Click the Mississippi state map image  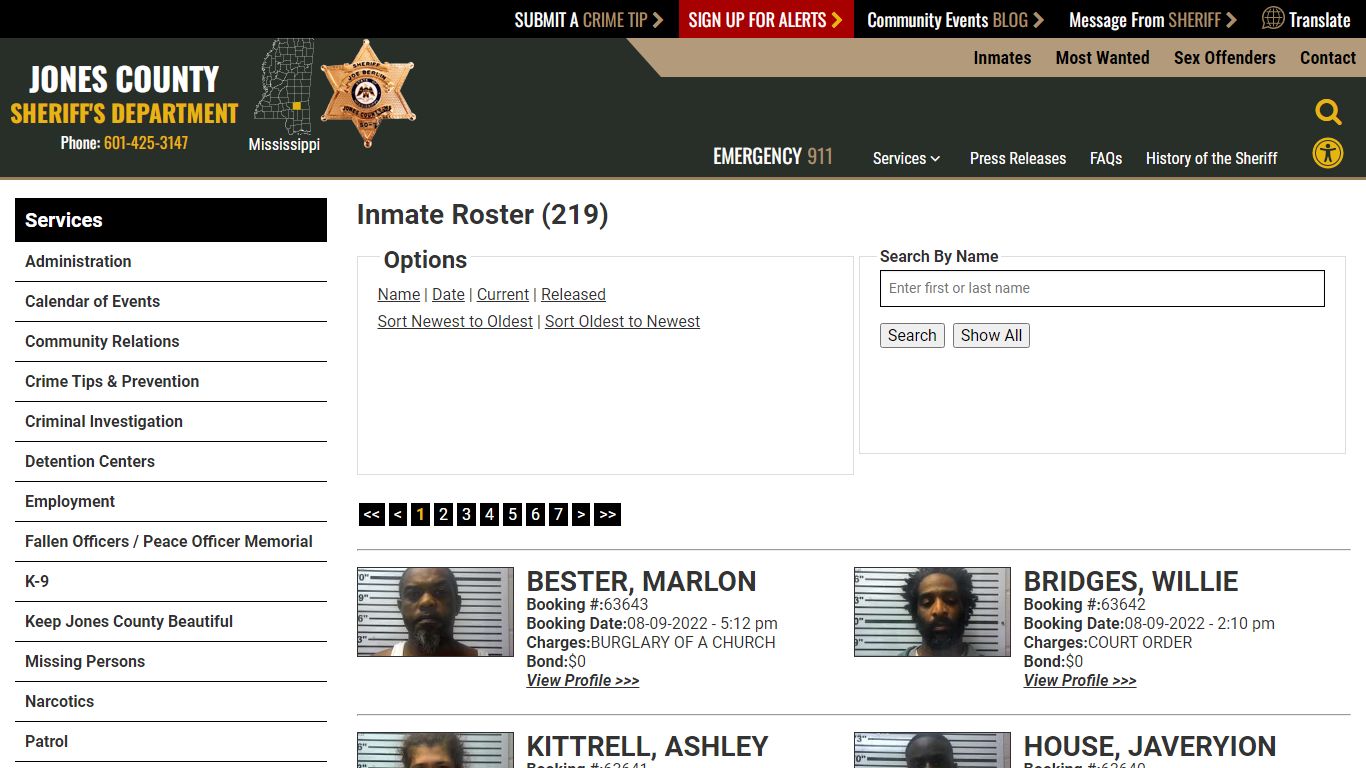284,86
